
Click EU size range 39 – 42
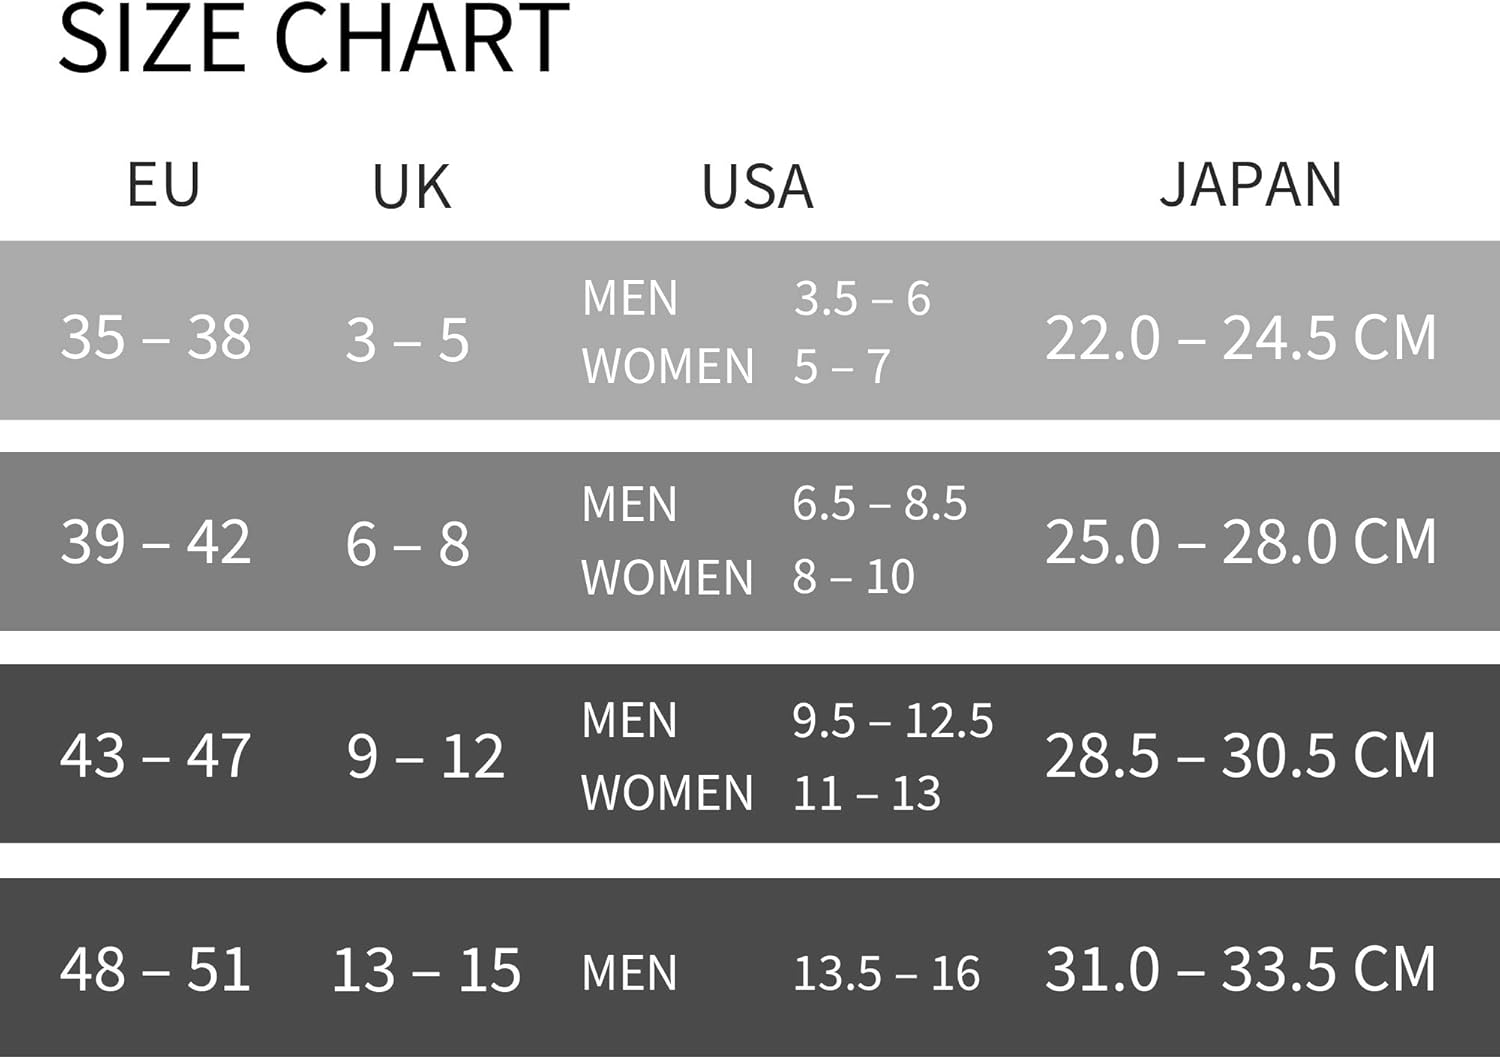(156, 543)
